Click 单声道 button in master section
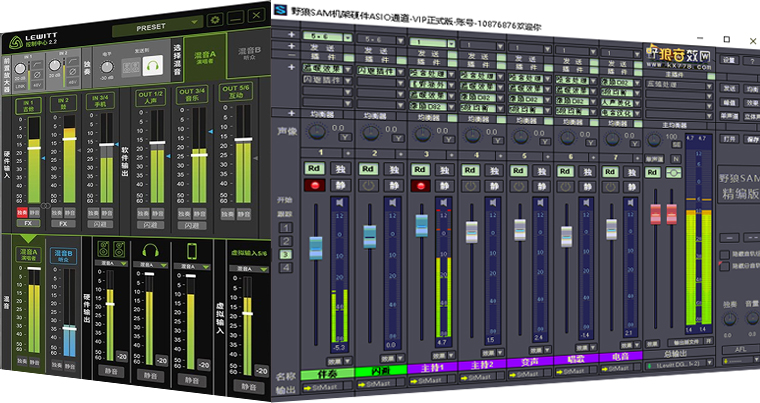760x403 pixels. click(x=655, y=159)
